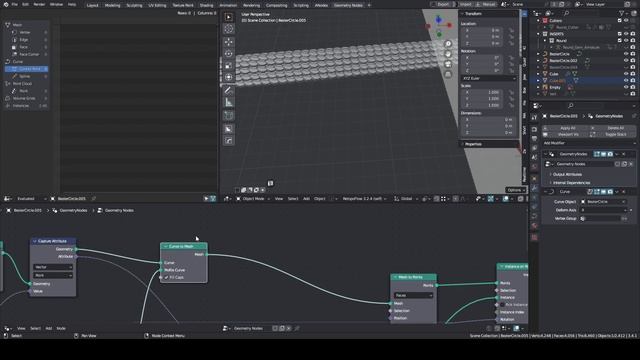640x360 pixels.
Task: Expand Internal Dependencies panel
Action: [571, 183]
